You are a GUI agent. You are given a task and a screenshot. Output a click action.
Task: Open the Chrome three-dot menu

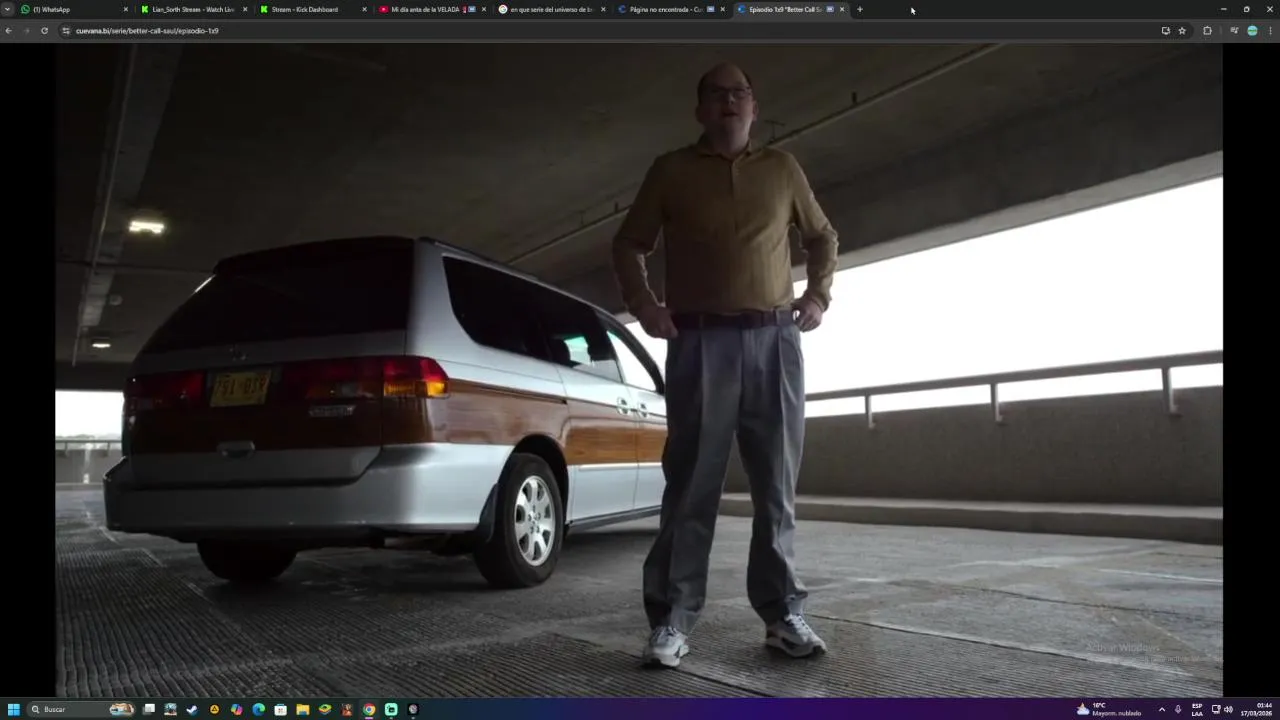1270,31
